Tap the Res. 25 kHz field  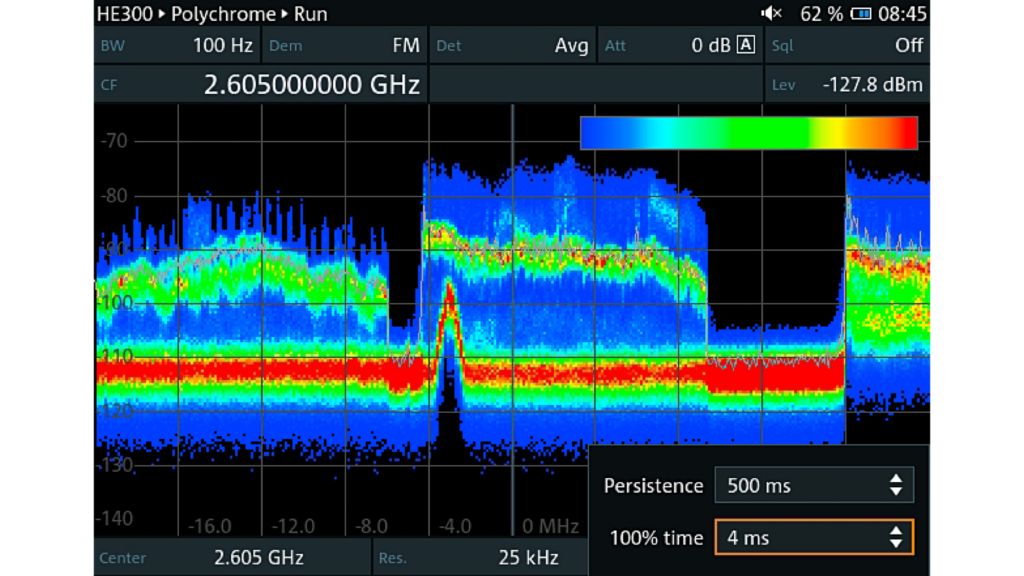coord(480,557)
